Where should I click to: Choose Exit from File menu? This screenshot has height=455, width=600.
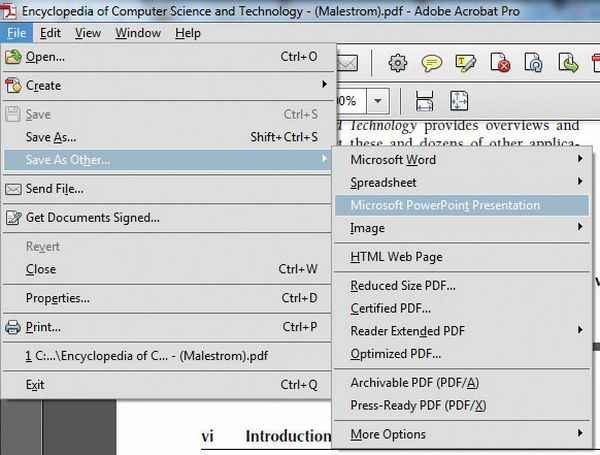pyautogui.click(x=168, y=385)
